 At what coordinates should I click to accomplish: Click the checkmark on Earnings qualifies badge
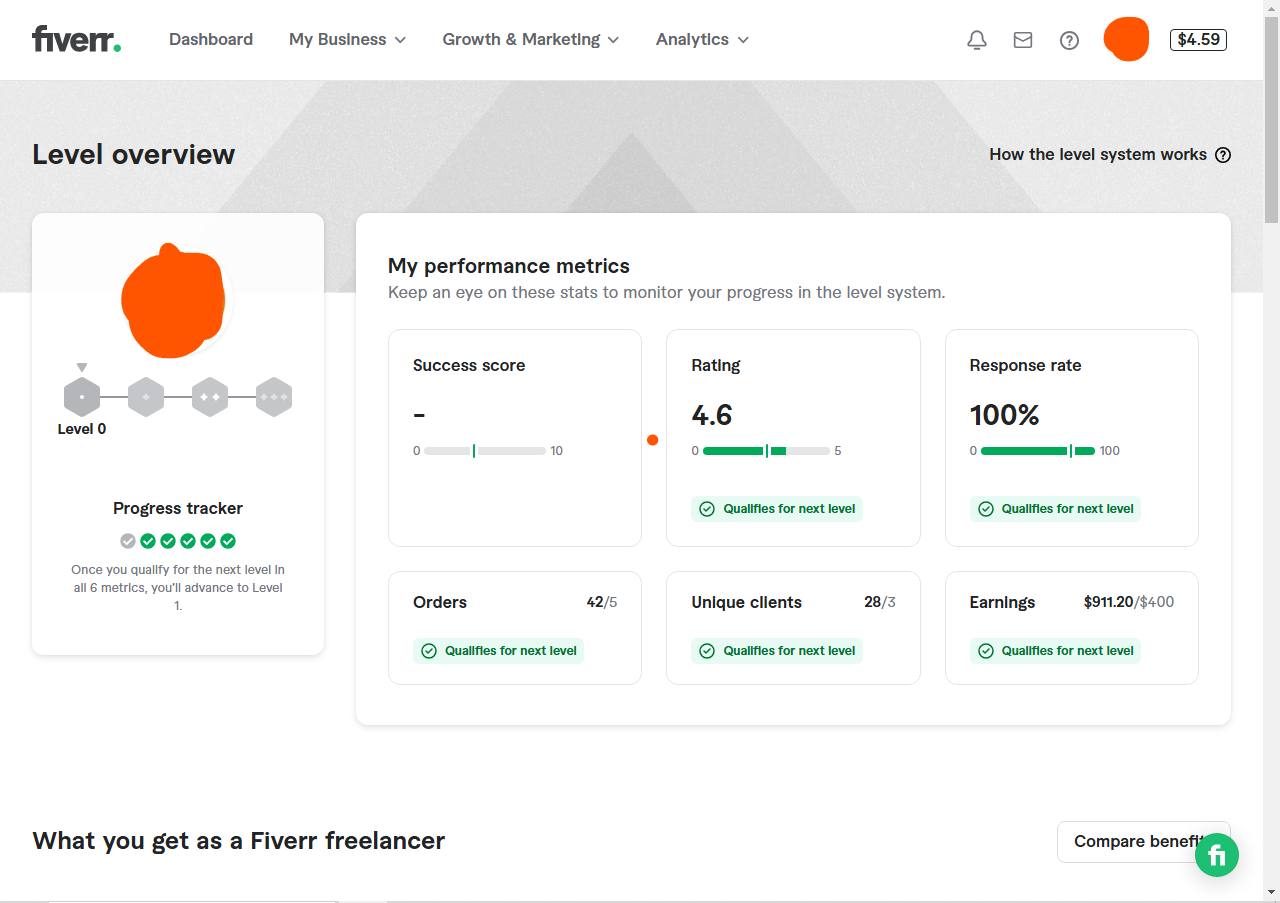click(986, 651)
